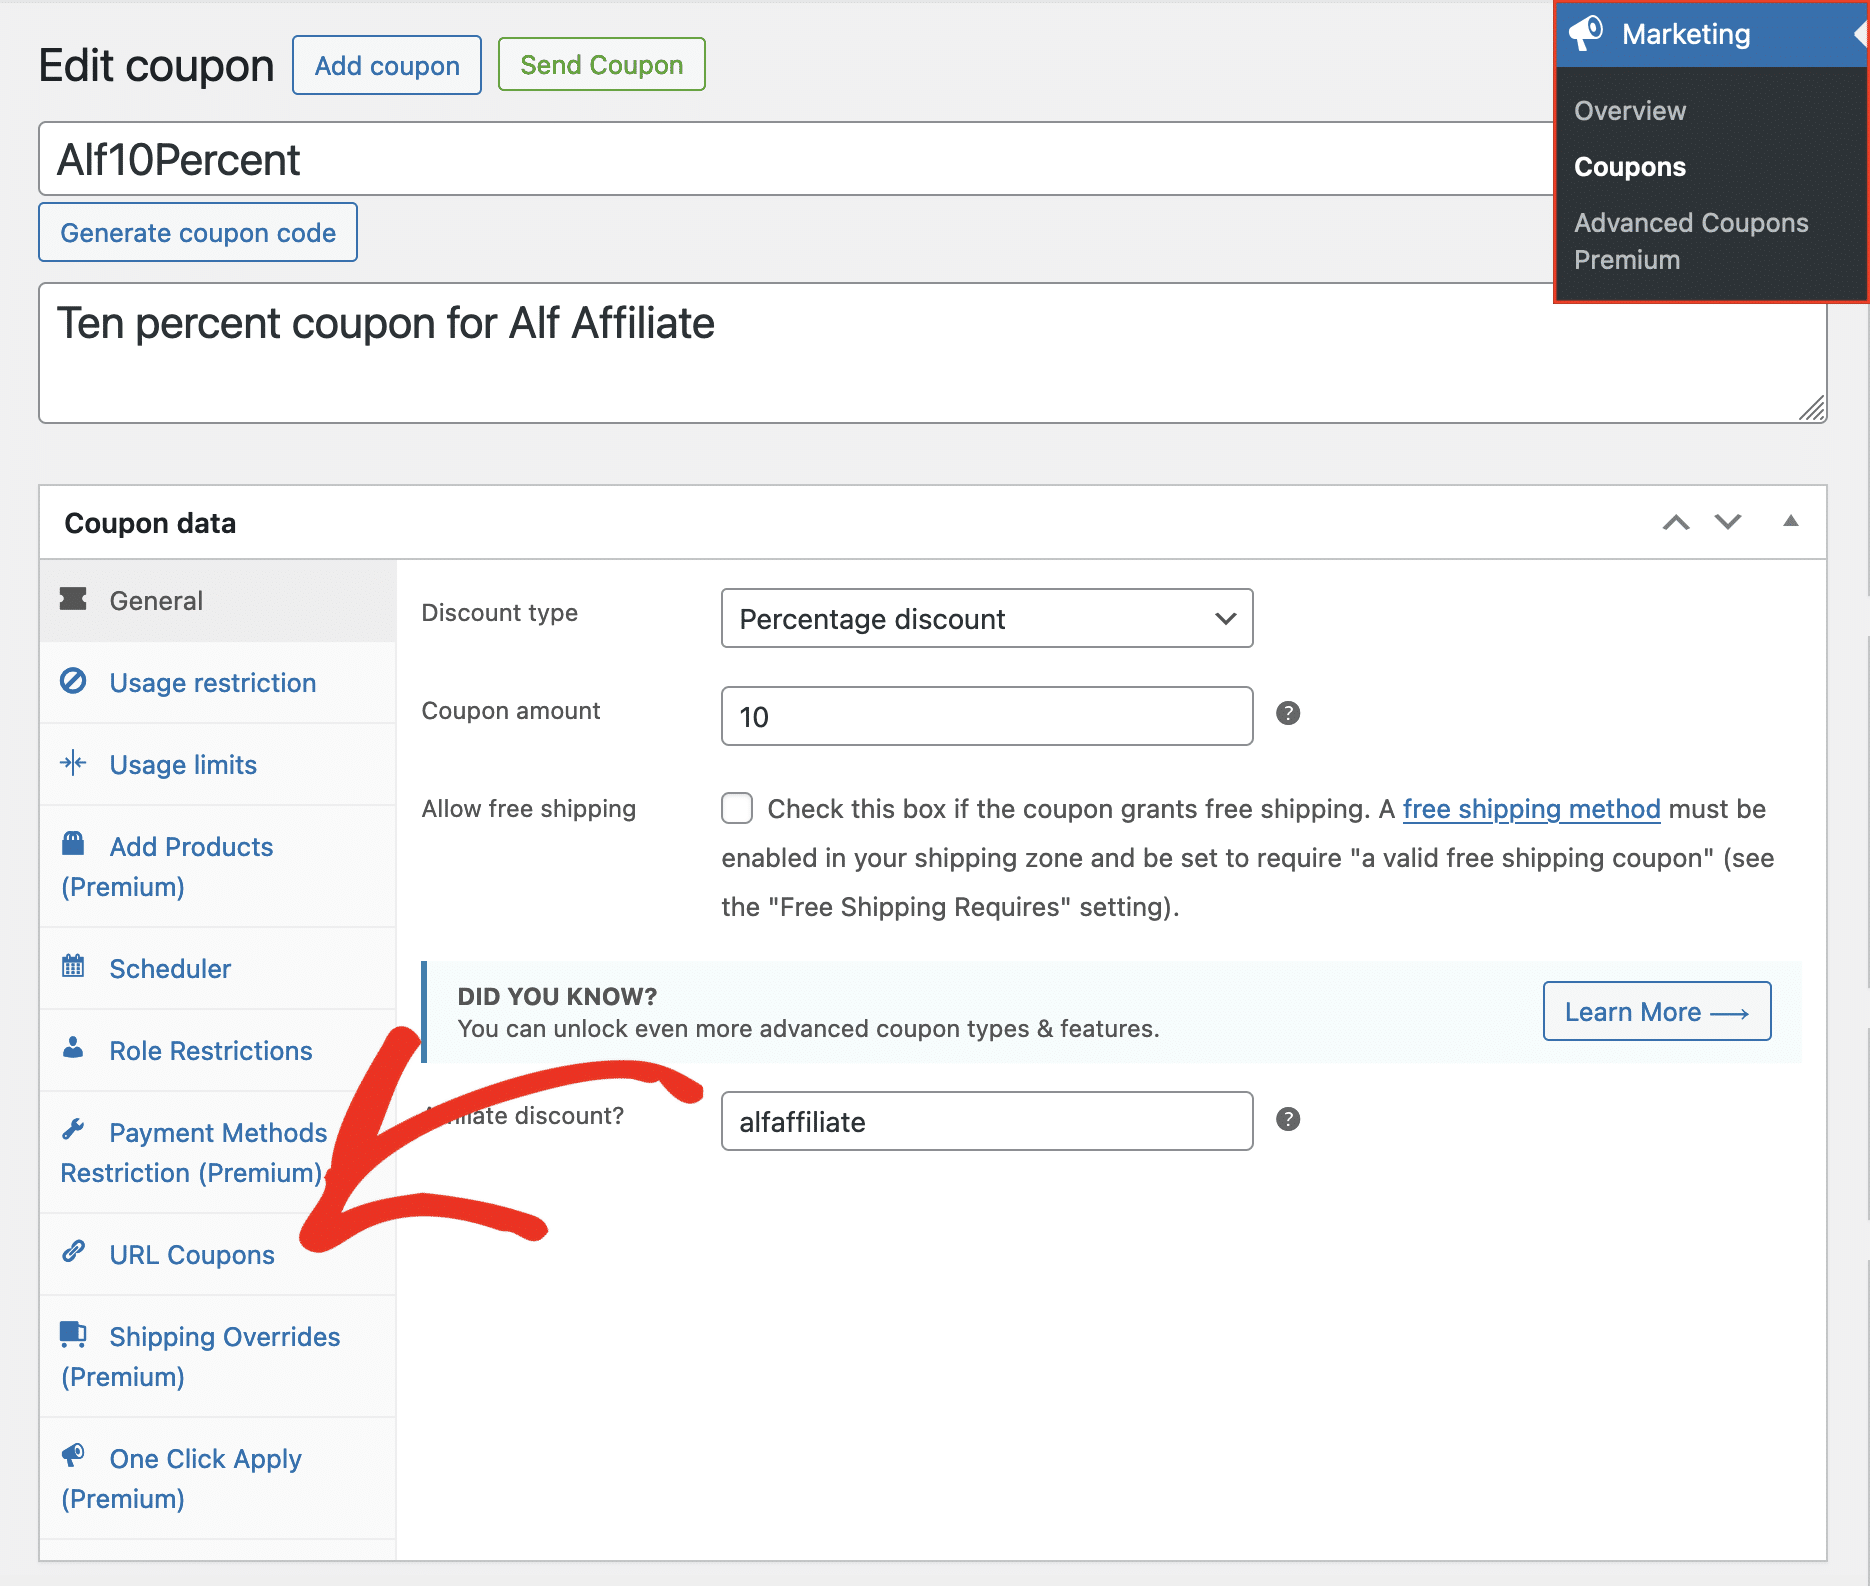Open the Discount type dropdown
The height and width of the screenshot is (1586, 1870).
tap(987, 618)
